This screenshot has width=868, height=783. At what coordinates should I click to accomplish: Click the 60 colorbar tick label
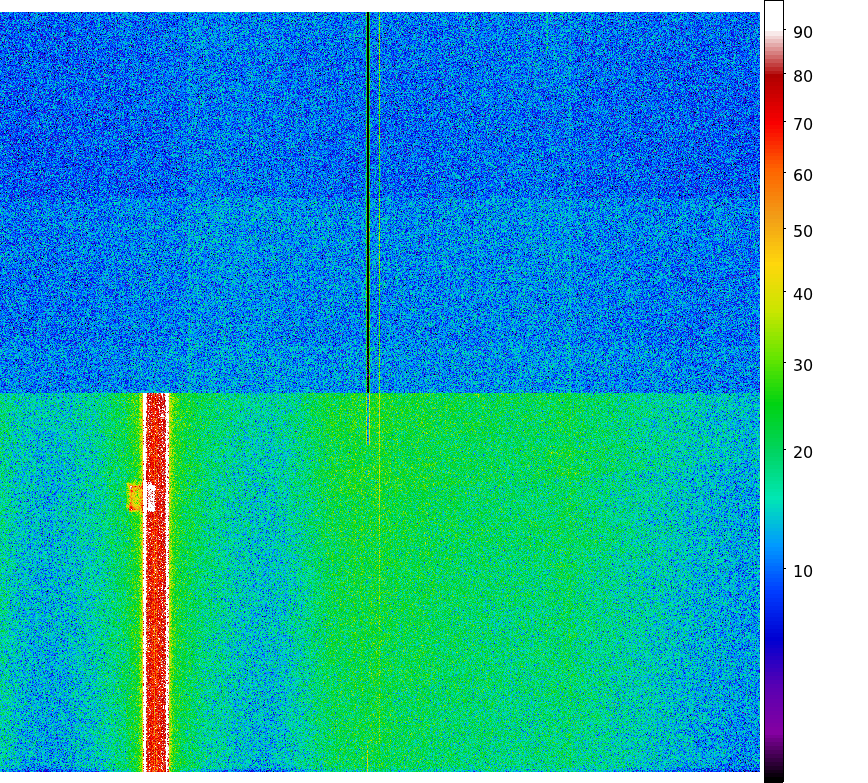[803, 176]
